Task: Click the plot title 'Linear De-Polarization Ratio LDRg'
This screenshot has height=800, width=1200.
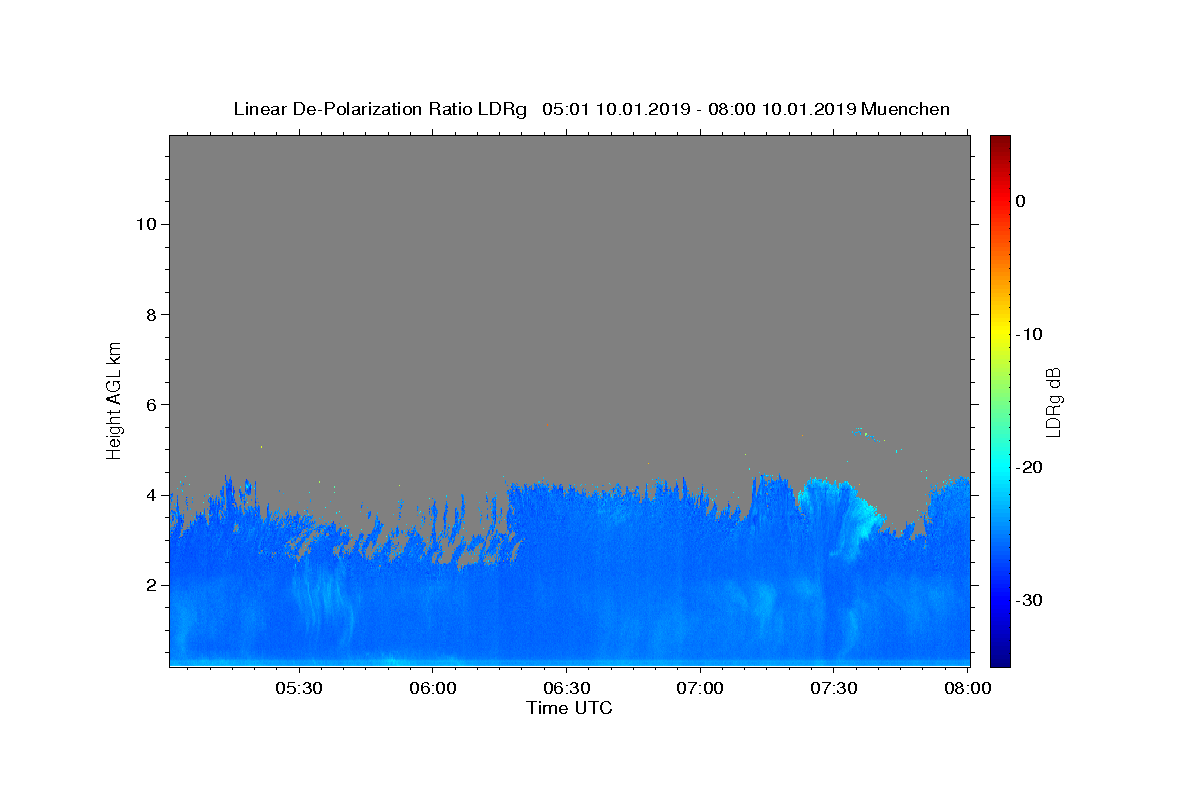Action: 380,109
